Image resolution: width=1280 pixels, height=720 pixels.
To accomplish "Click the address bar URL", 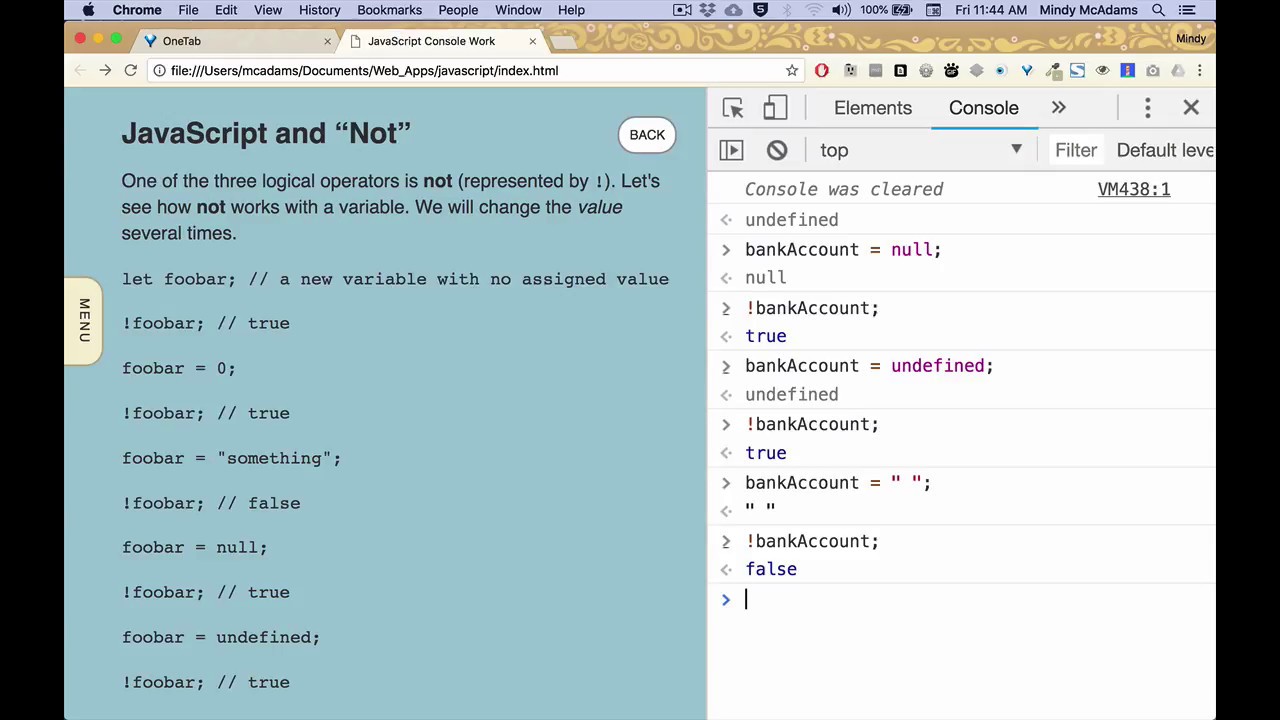I will point(364,71).
